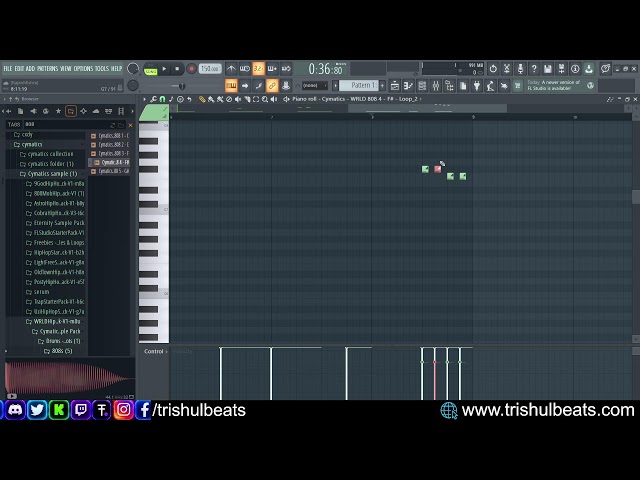Open the project picker icon
Image resolution: width=640 pixels, height=480 pixels.
[x=463, y=86]
